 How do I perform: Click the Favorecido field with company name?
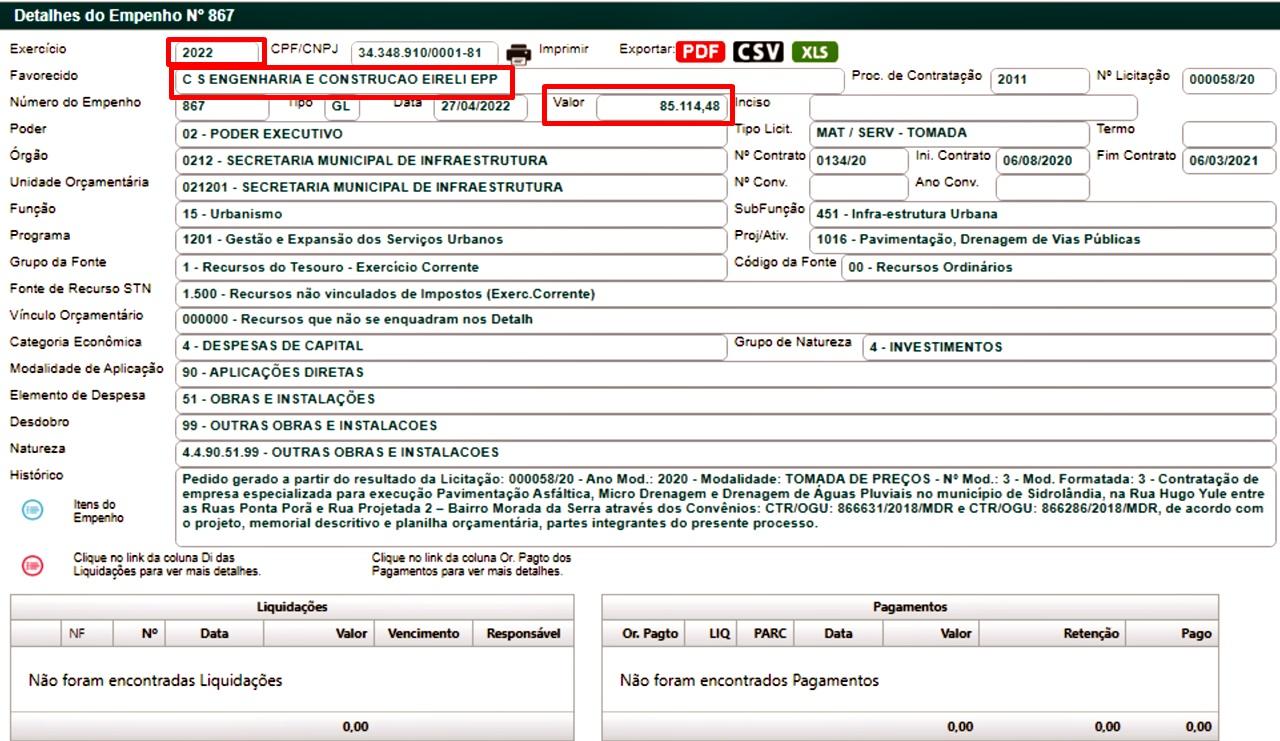pos(342,80)
